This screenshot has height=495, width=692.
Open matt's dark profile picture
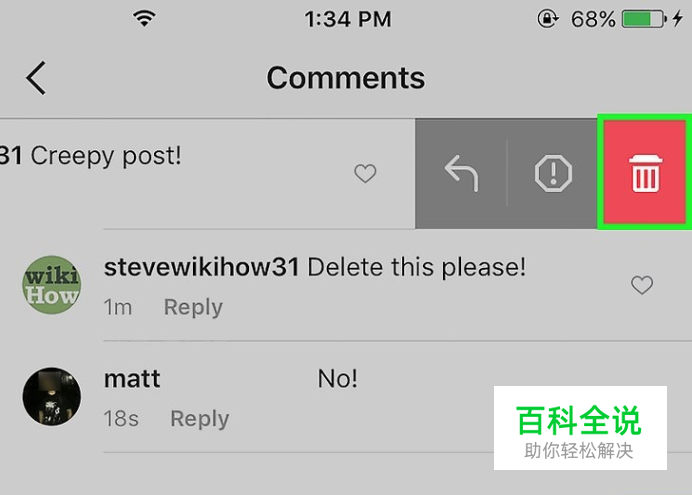[52, 397]
